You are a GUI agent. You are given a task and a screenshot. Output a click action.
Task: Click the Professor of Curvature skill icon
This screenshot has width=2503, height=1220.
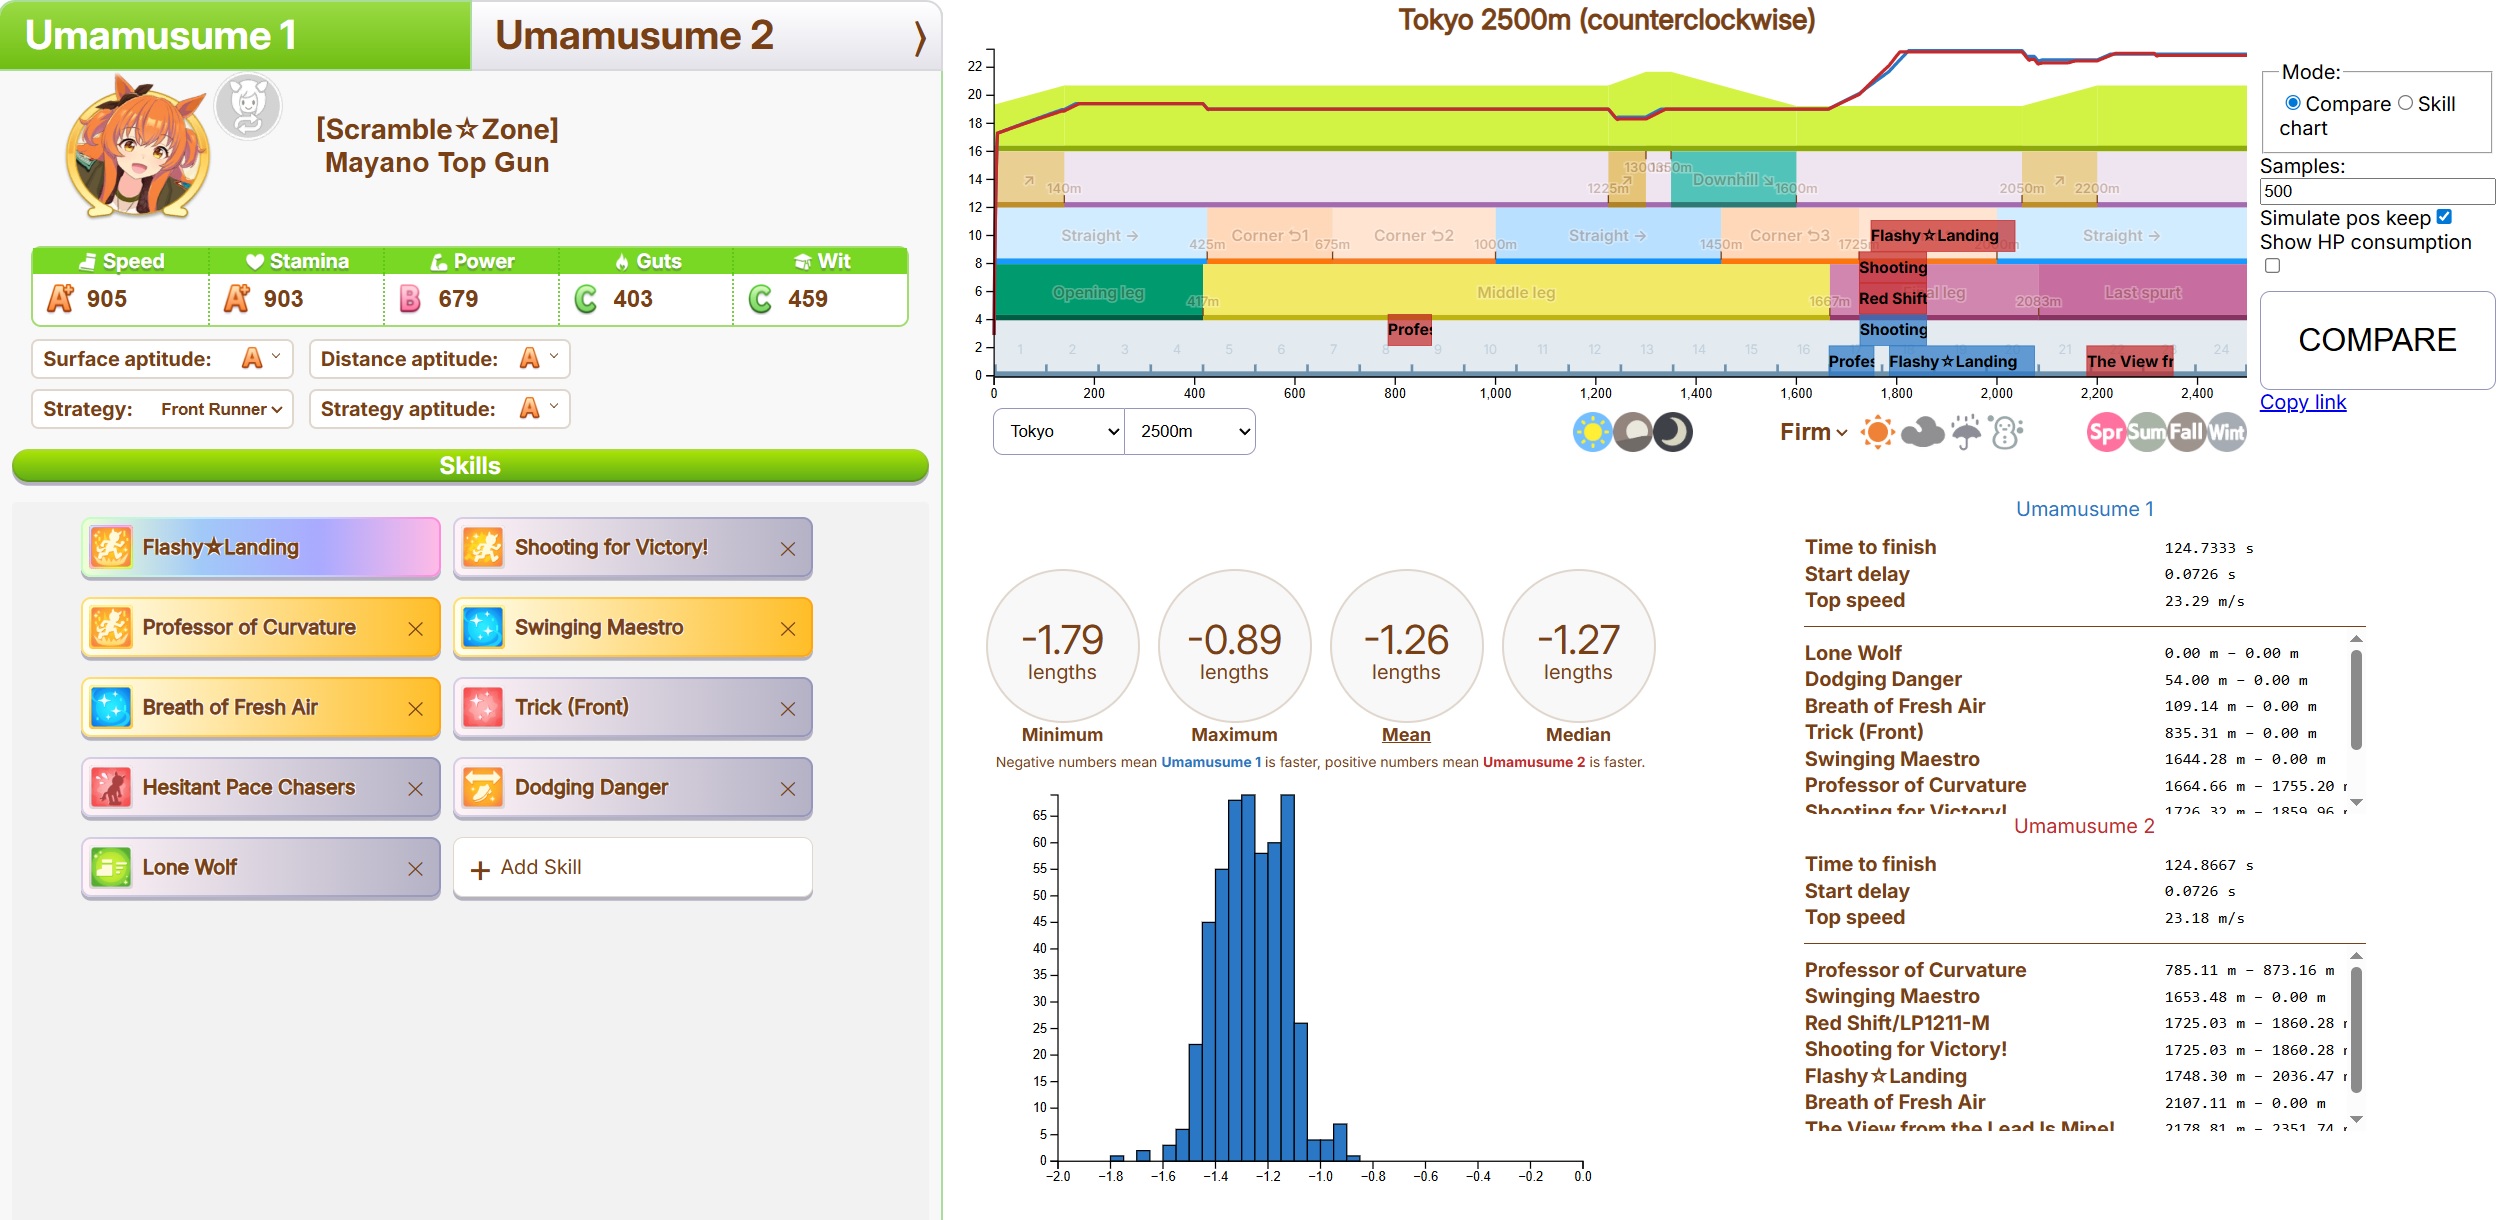111,627
